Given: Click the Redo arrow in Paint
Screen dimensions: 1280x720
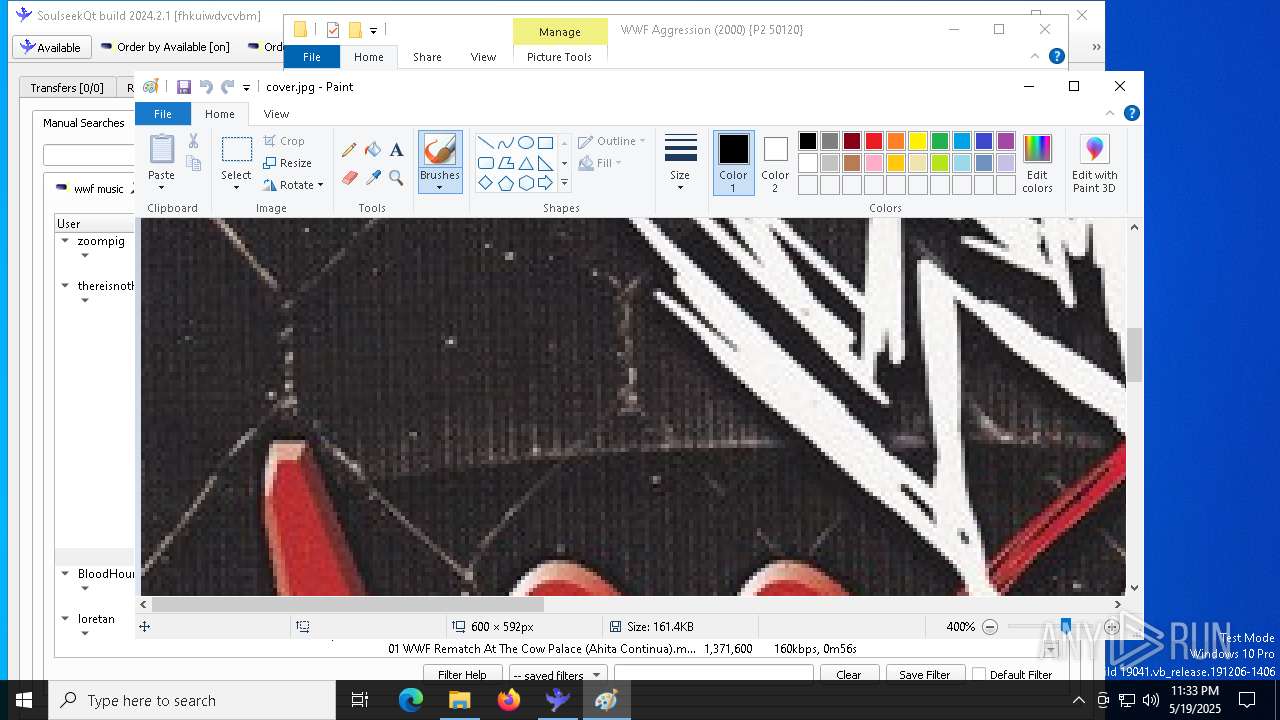Looking at the screenshot, I should [x=228, y=87].
